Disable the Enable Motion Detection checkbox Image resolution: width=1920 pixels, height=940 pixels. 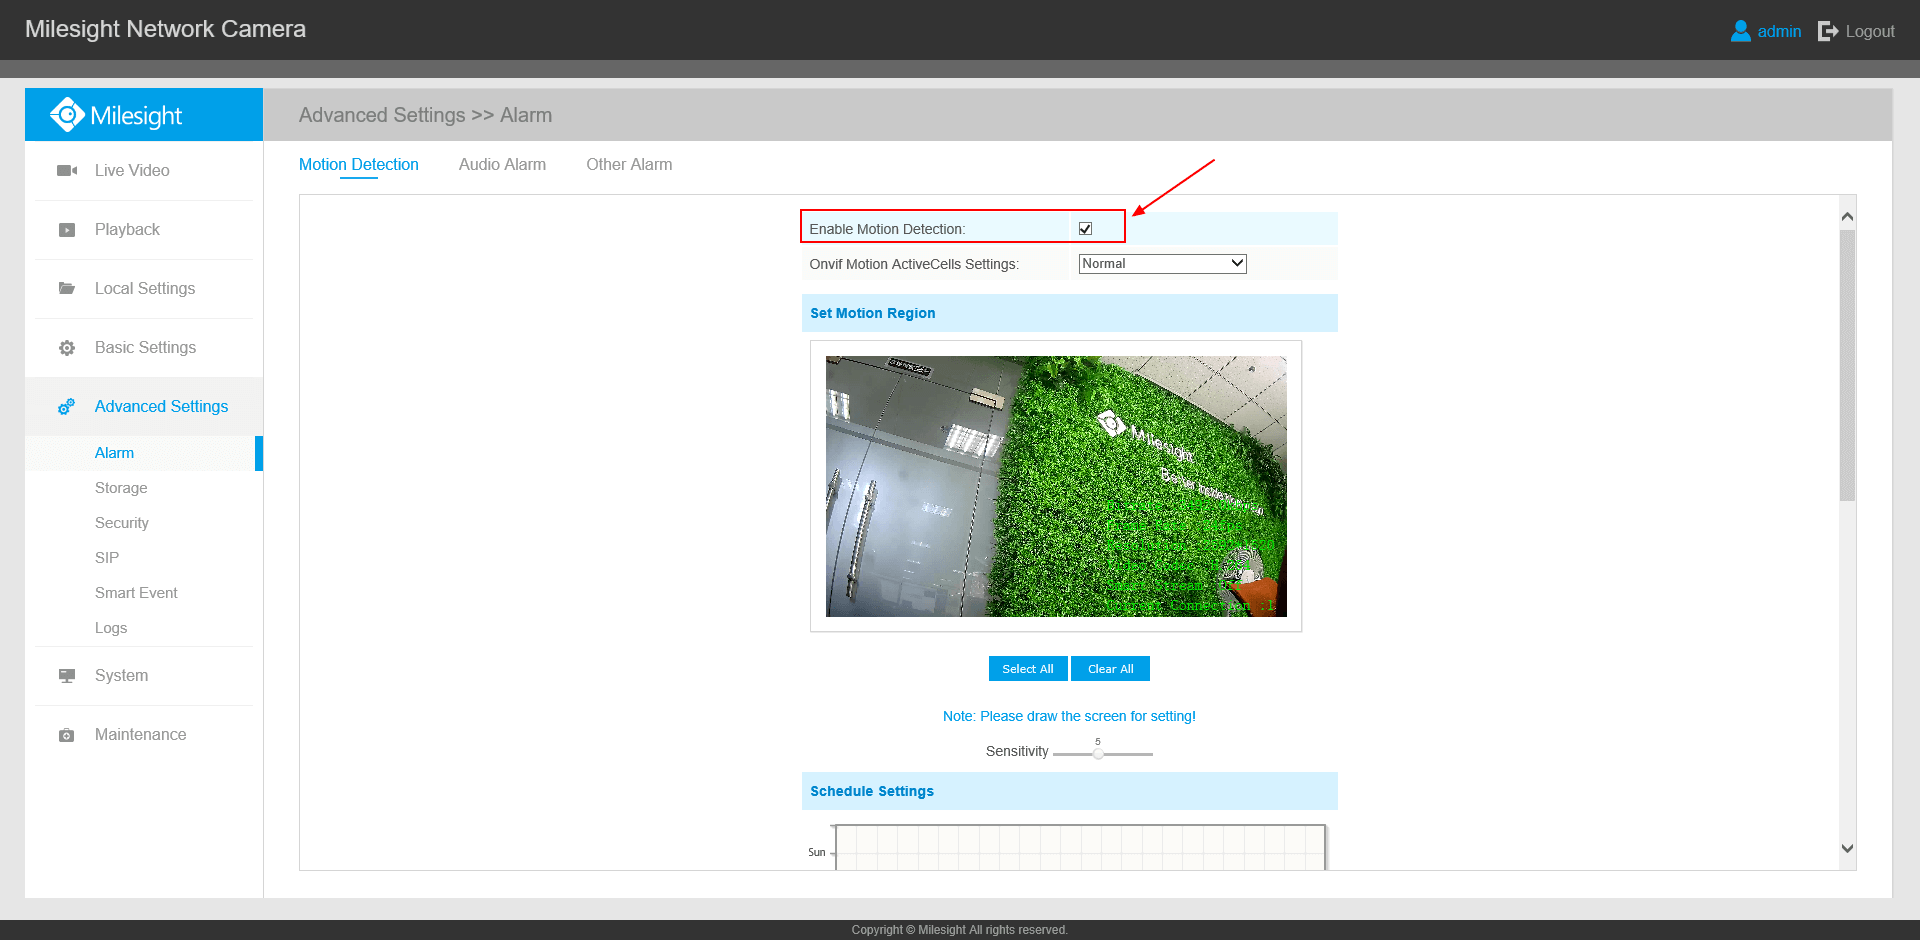coord(1086,228)
